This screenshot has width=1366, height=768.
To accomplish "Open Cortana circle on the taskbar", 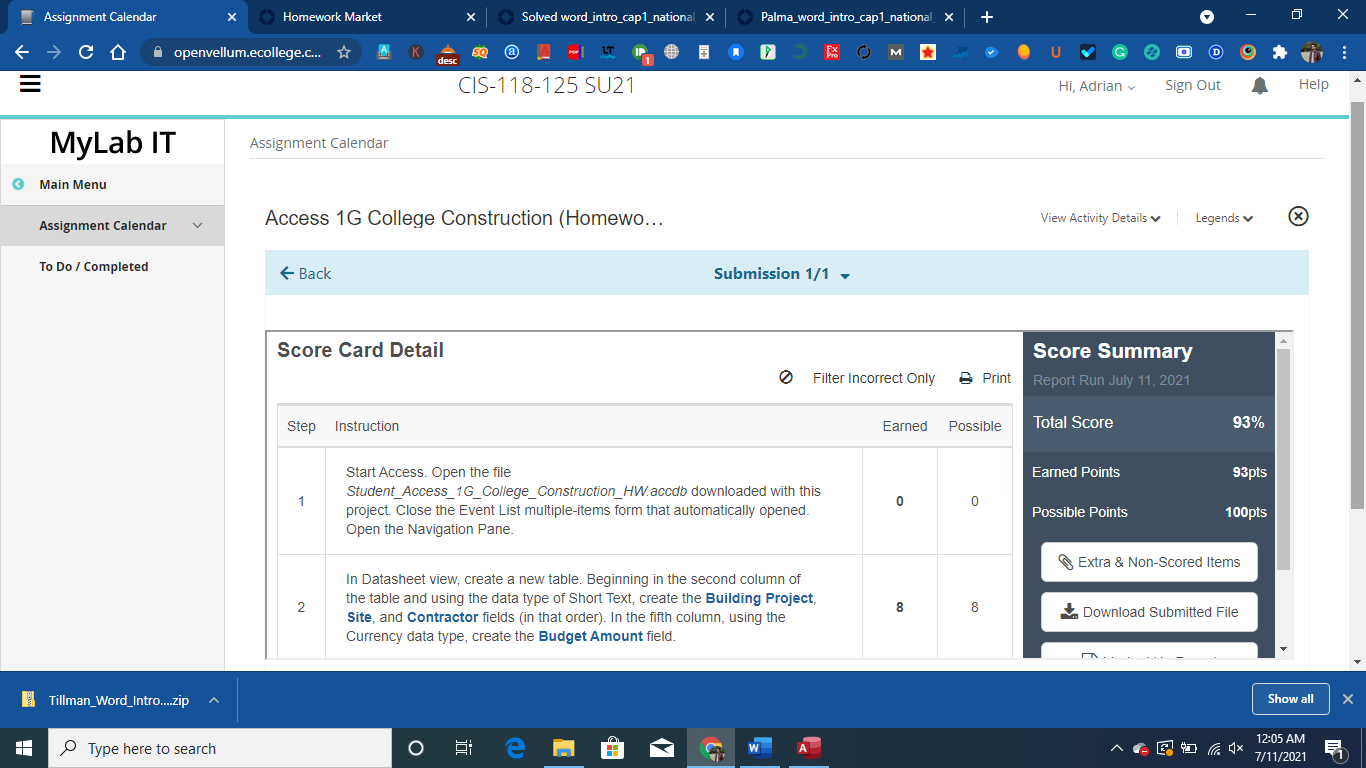I will pos(416,748).
